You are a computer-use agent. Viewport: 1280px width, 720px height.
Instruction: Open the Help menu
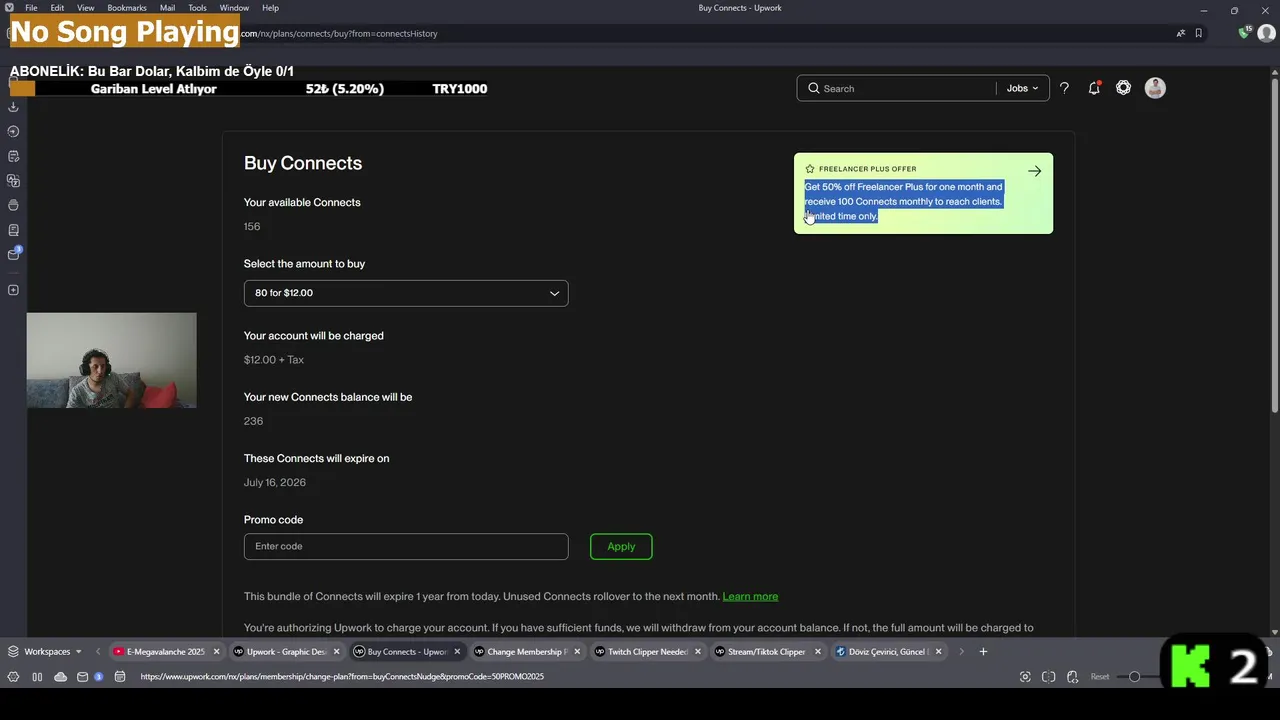tap(270, 8)
